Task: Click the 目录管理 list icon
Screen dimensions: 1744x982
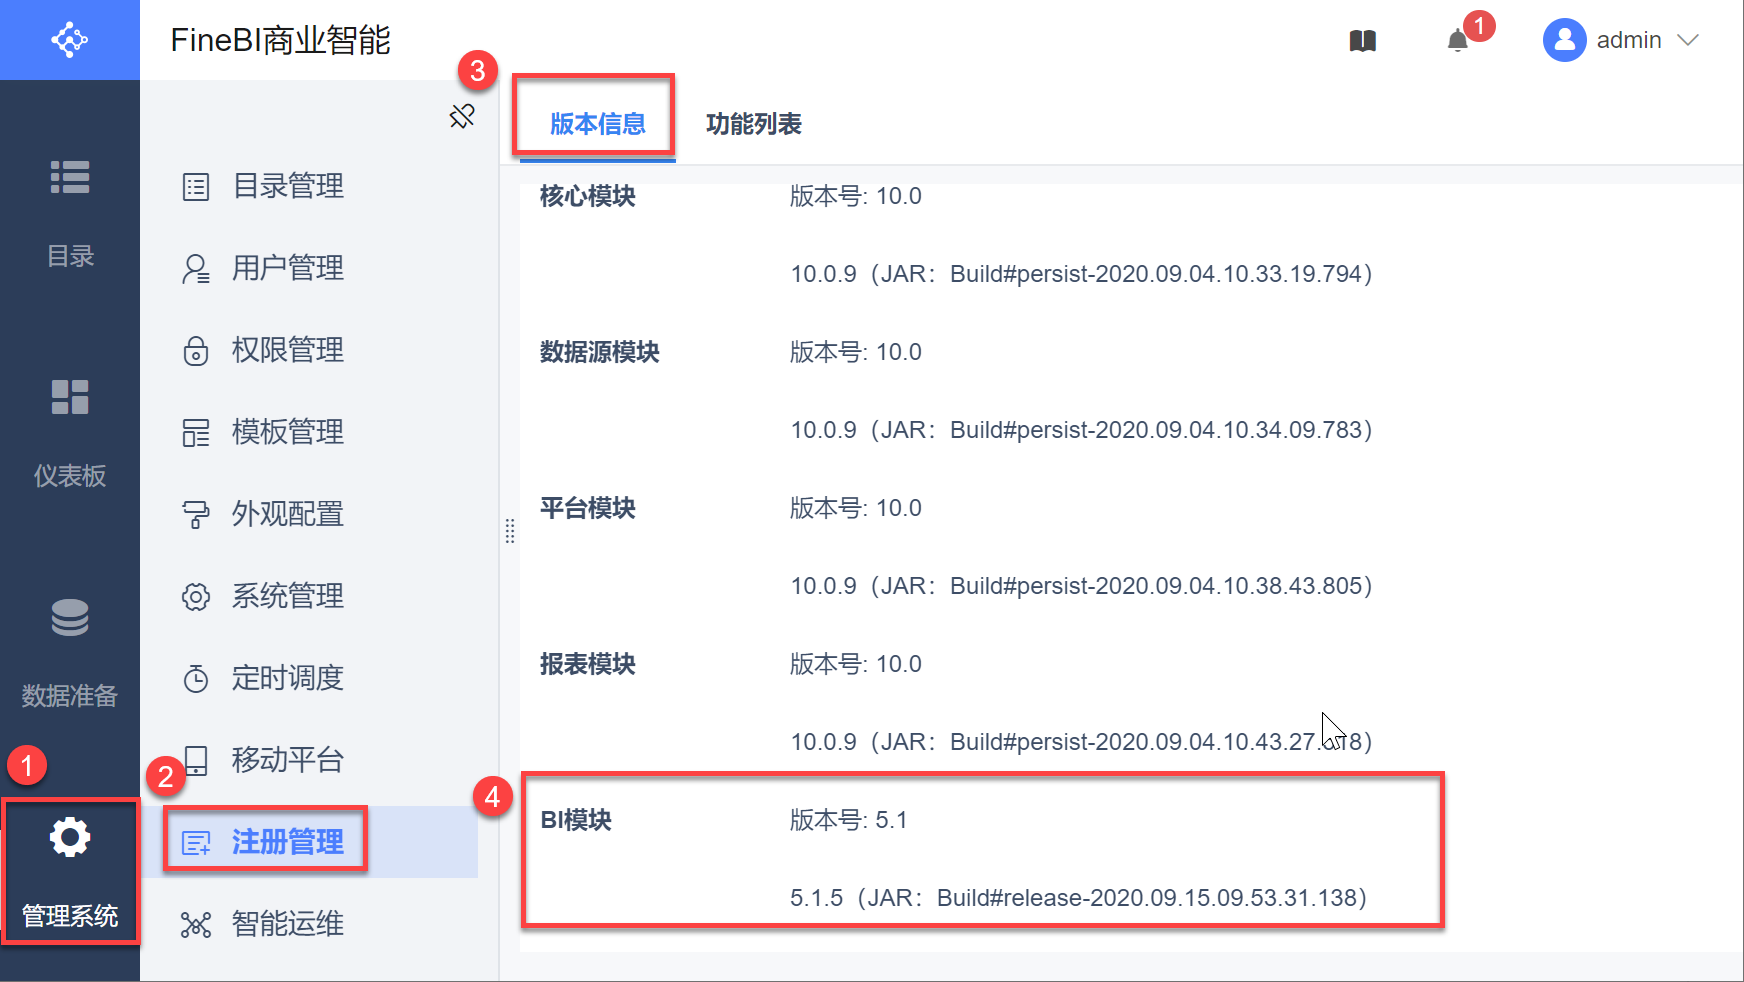Action: pyautogui.click(x=196, y=187)
